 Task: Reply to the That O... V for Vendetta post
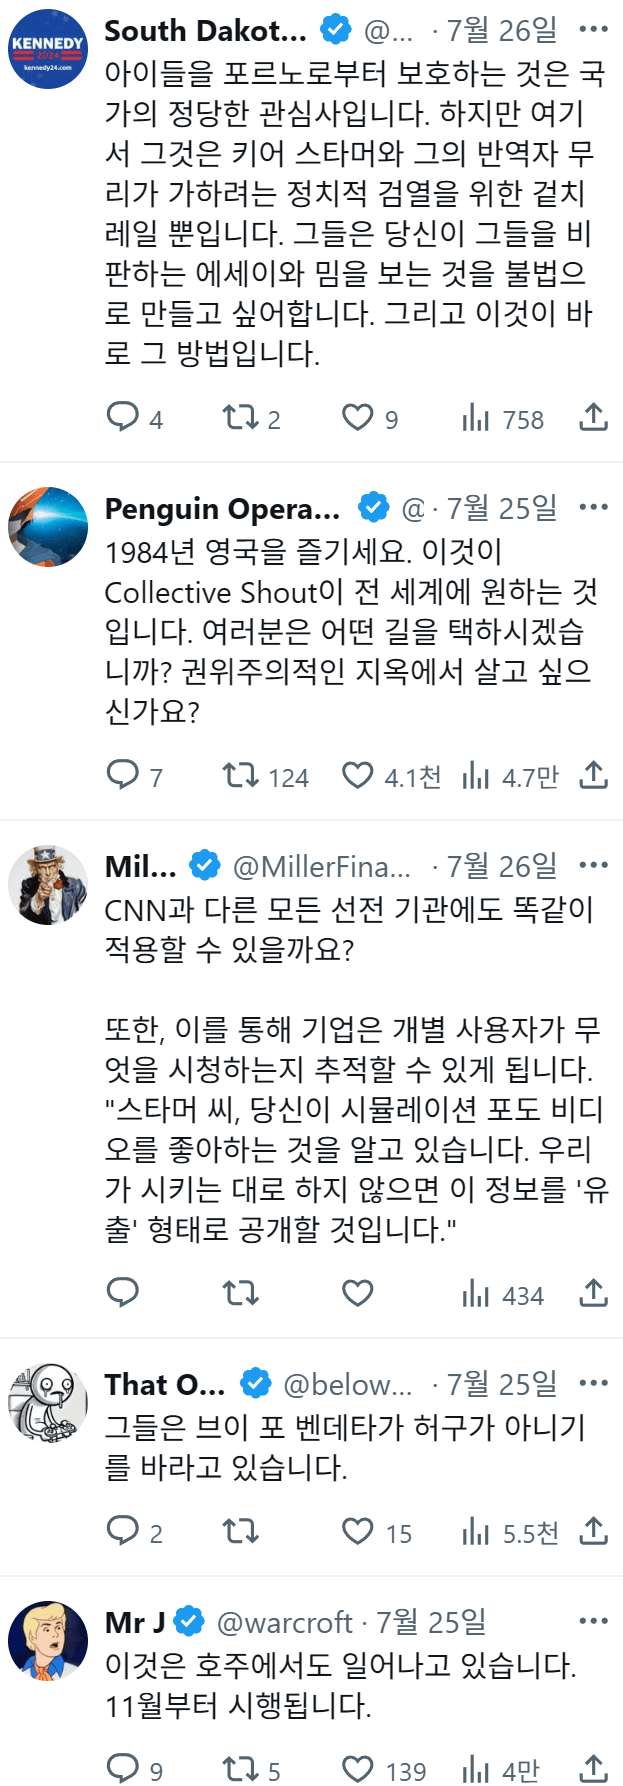(x=123, y=1531)
